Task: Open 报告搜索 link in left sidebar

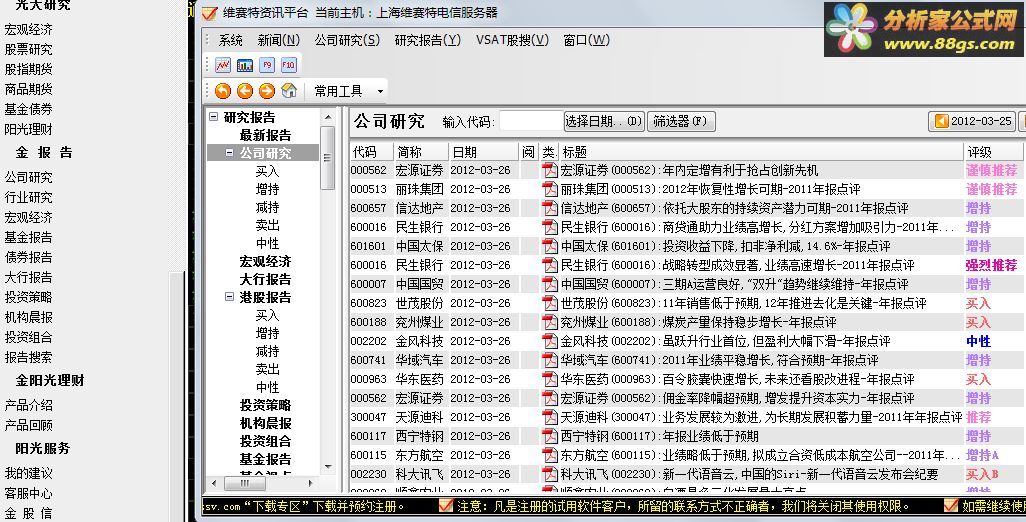Action: tap(28, 357)
